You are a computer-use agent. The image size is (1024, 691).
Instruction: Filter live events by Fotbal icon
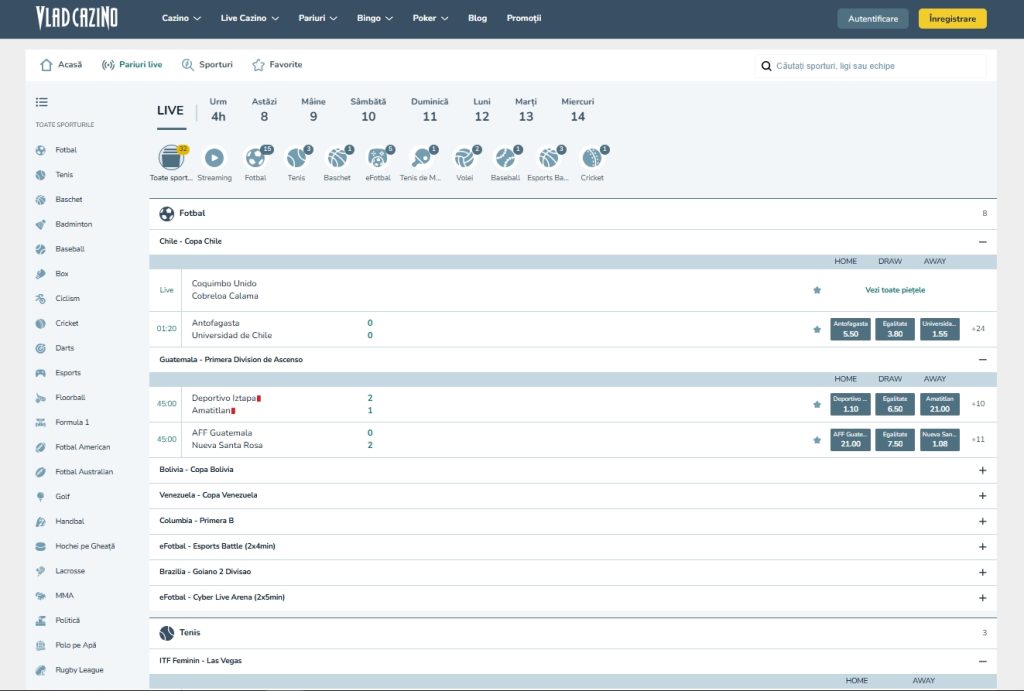[x=255, y=158]
